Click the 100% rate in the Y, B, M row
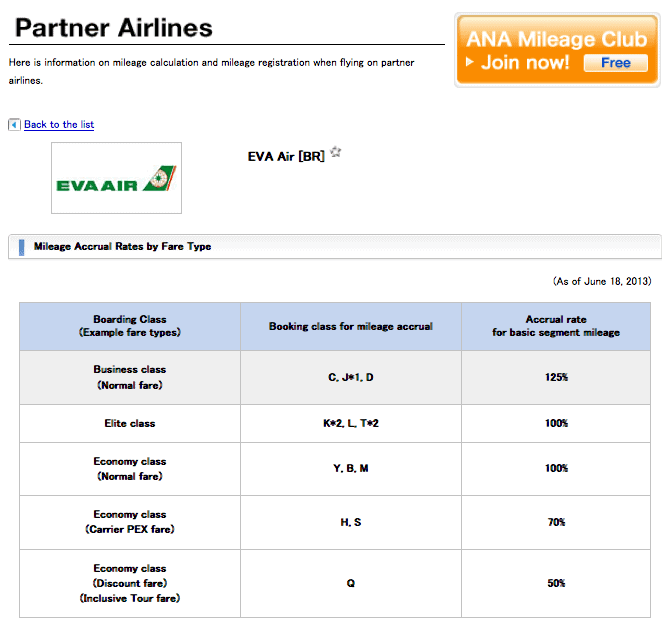 (556, 469)
